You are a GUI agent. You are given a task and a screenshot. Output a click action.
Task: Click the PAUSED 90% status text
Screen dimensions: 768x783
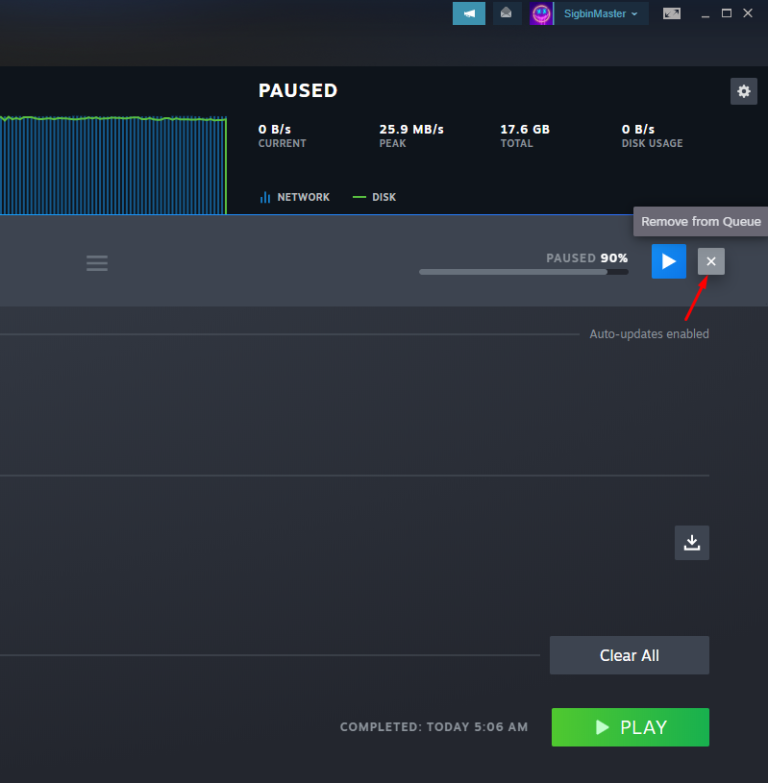587,258
